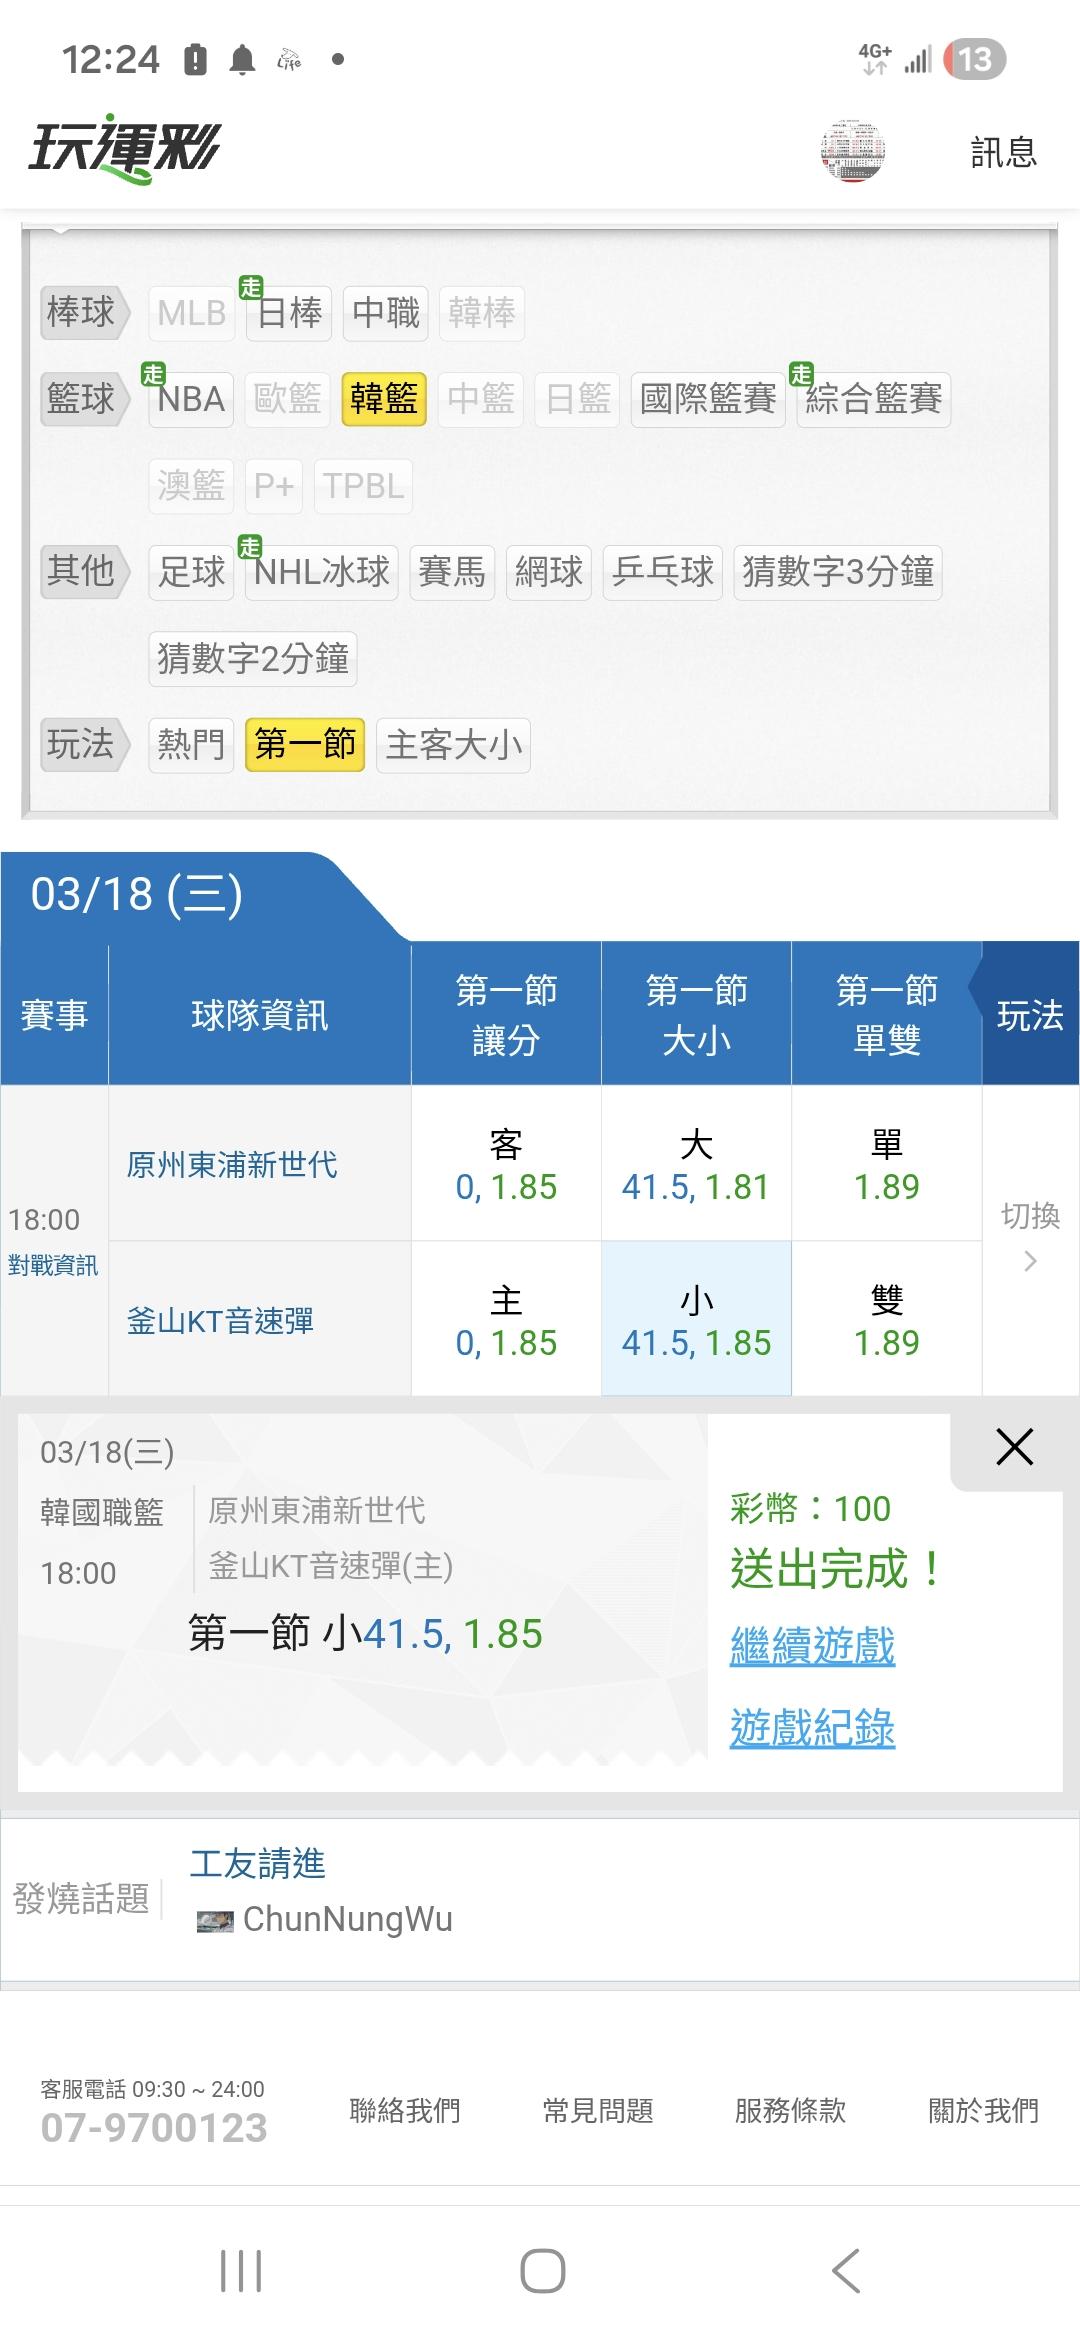Tap battery level 13 indicator

975,60
